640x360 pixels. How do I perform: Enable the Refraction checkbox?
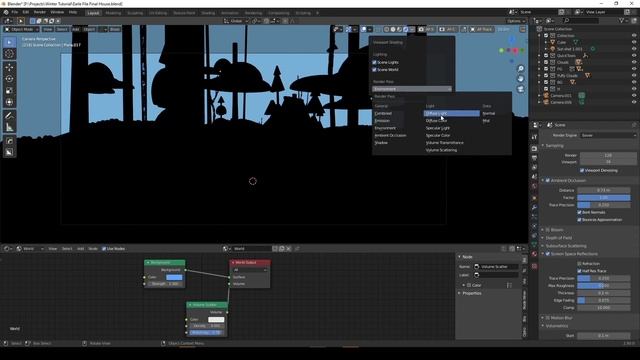pos(580,264)
